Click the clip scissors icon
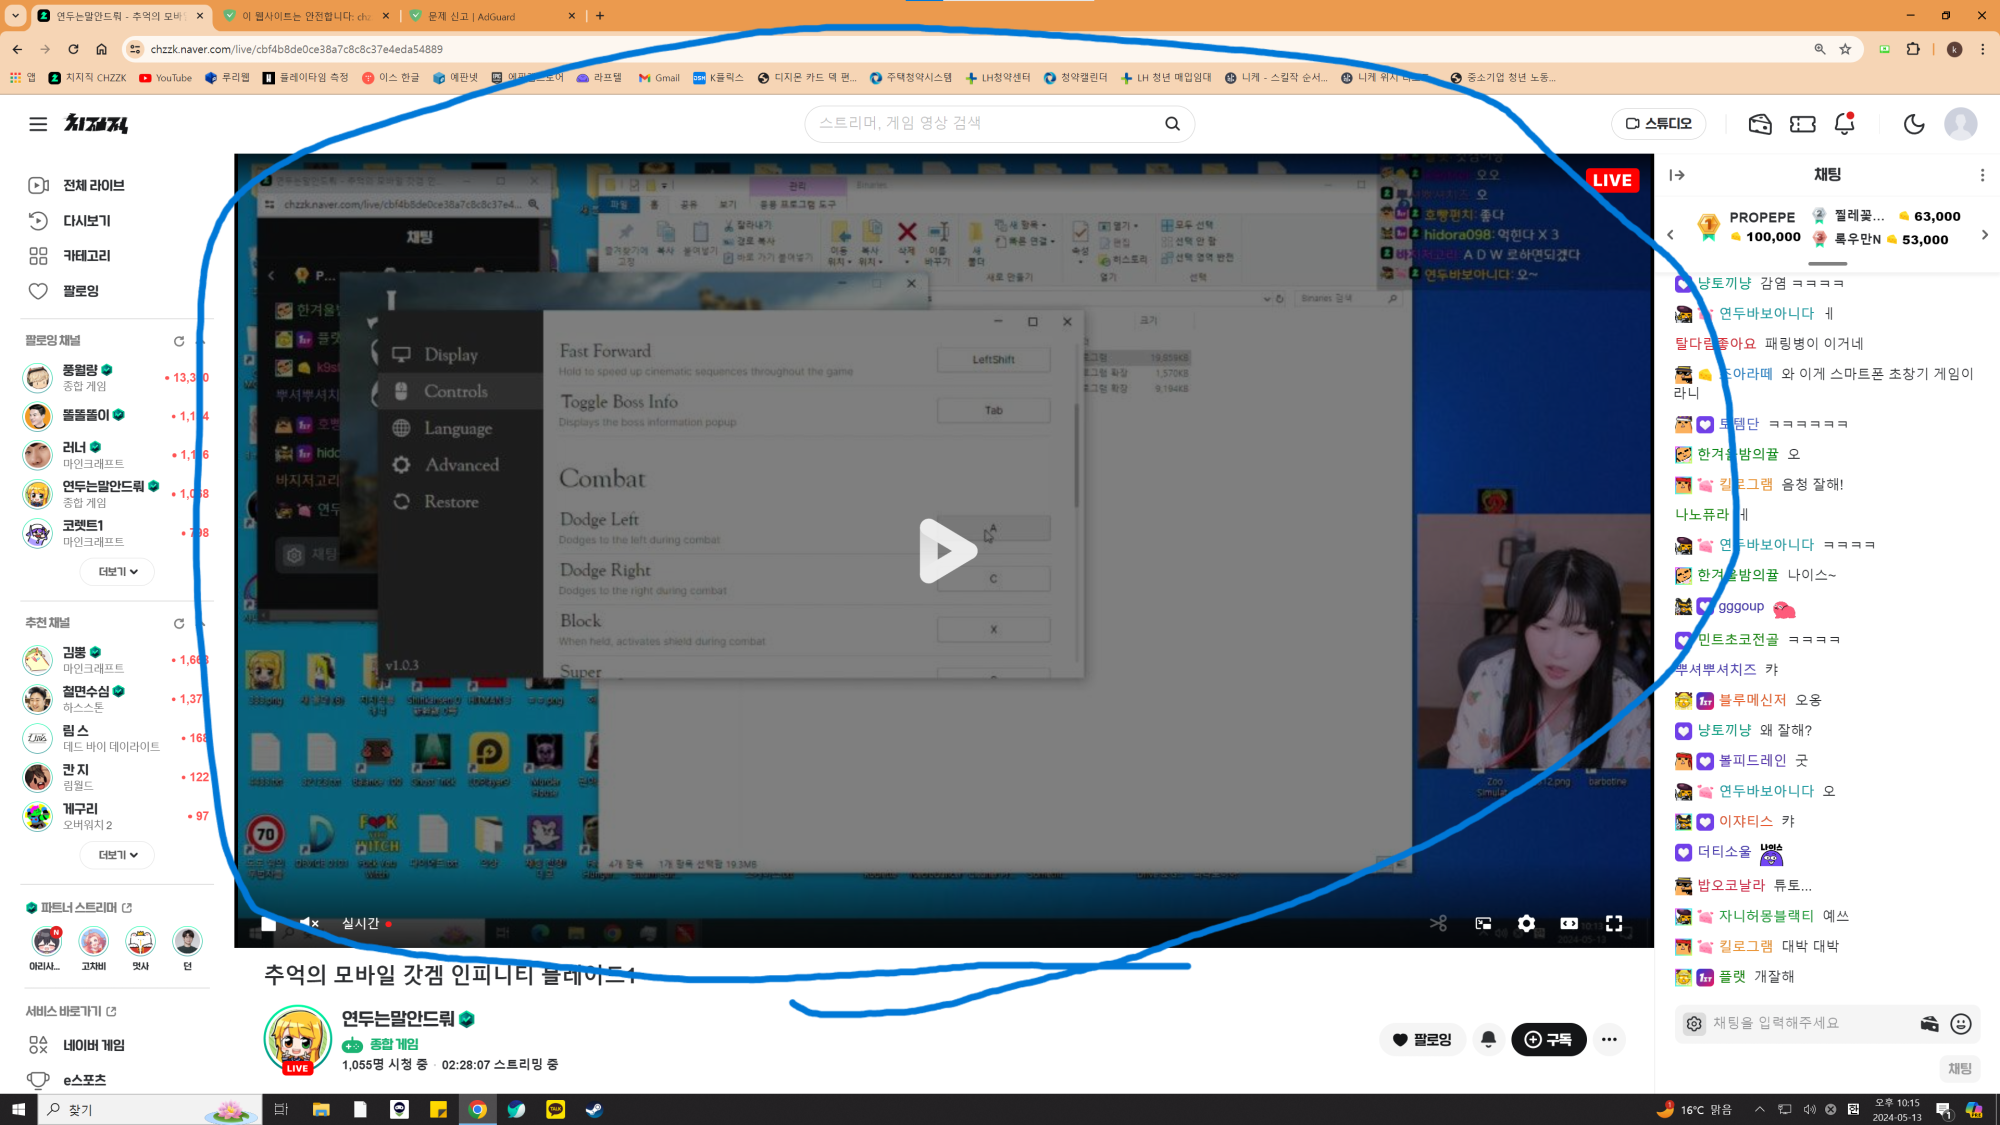 [x=1438, y=923]
